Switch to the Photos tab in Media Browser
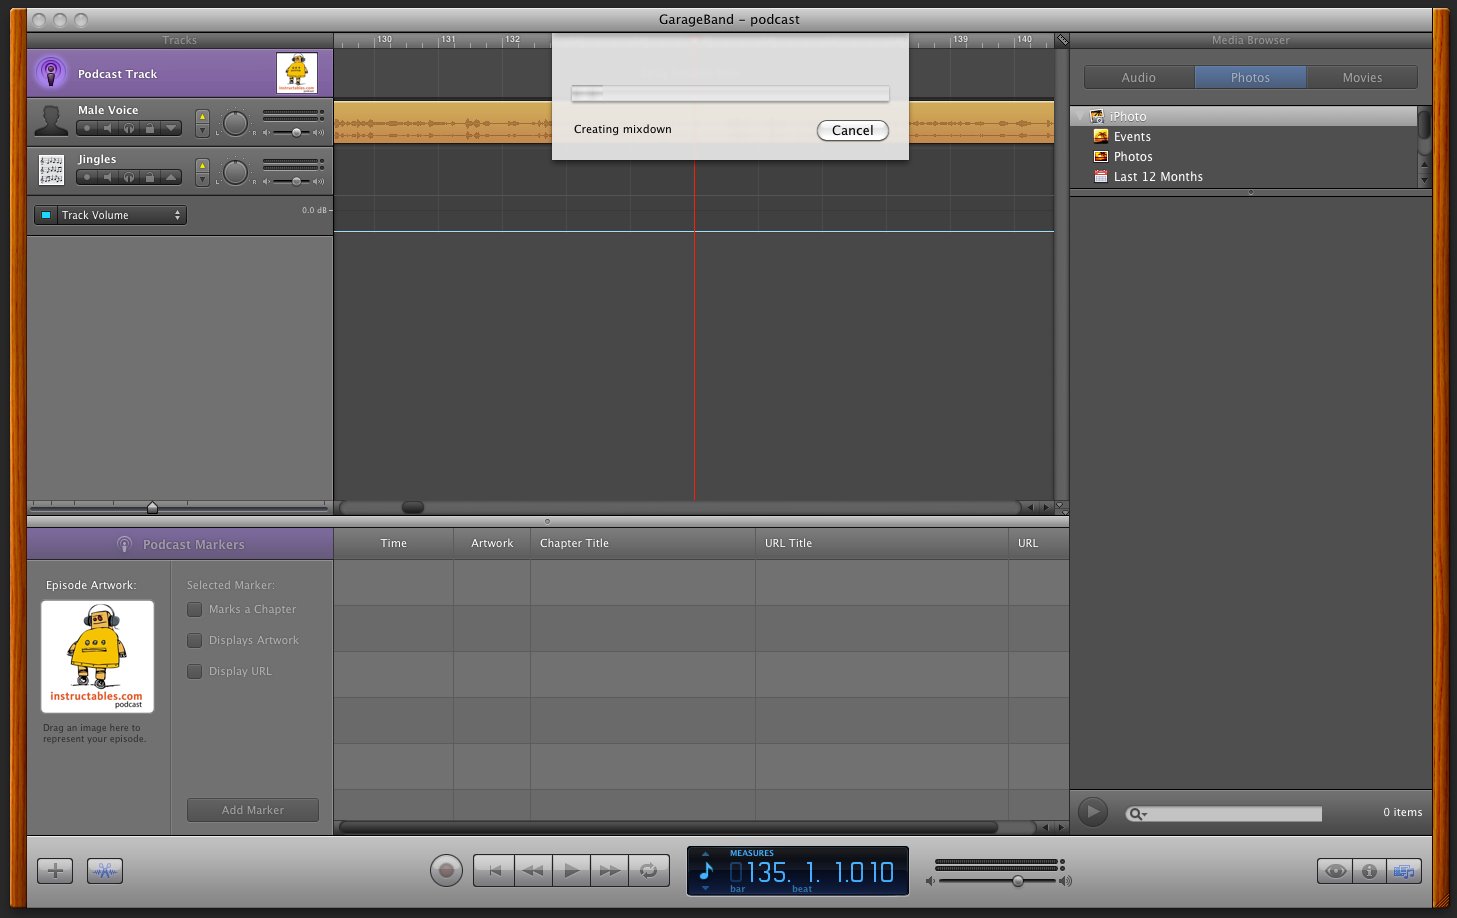This screenshot has width=1457, height=918. coord(1250,77)
